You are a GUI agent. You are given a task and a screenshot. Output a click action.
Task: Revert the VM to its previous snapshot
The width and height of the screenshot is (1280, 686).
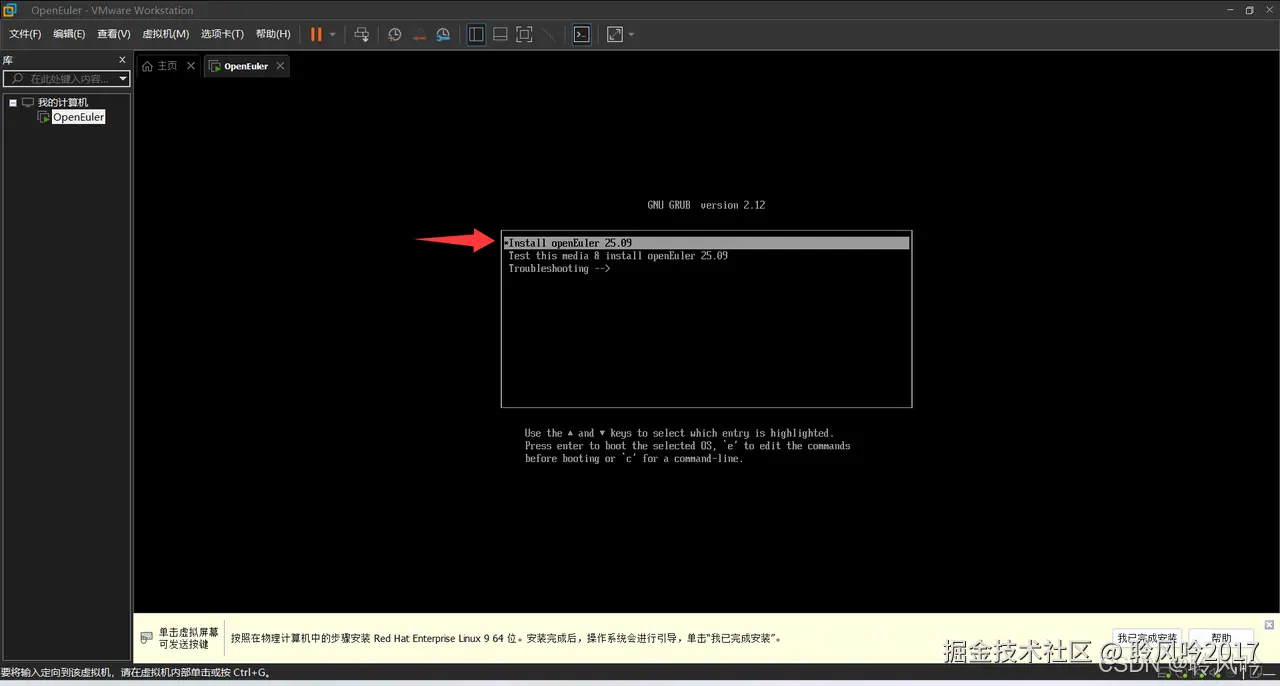418,34
